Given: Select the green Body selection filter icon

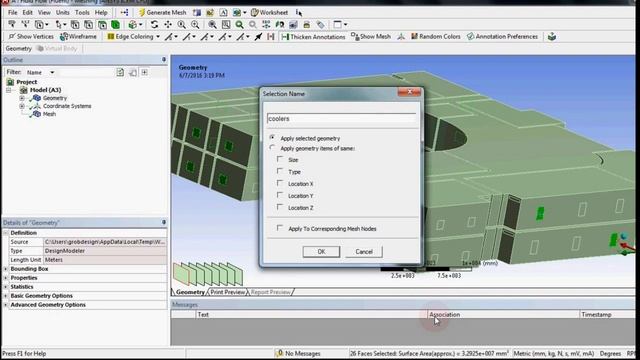Looking at the screenshot, I should [x=116, y=25].
